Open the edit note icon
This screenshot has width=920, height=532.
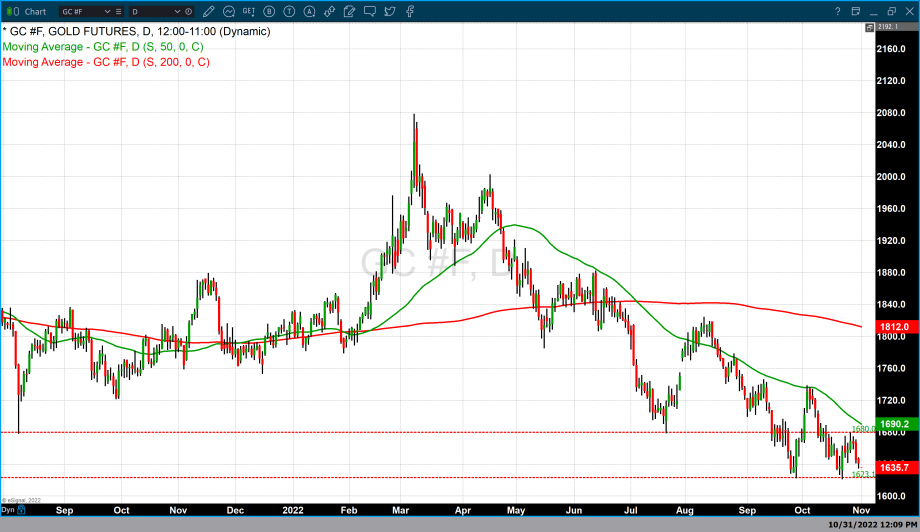click(349, 11)
